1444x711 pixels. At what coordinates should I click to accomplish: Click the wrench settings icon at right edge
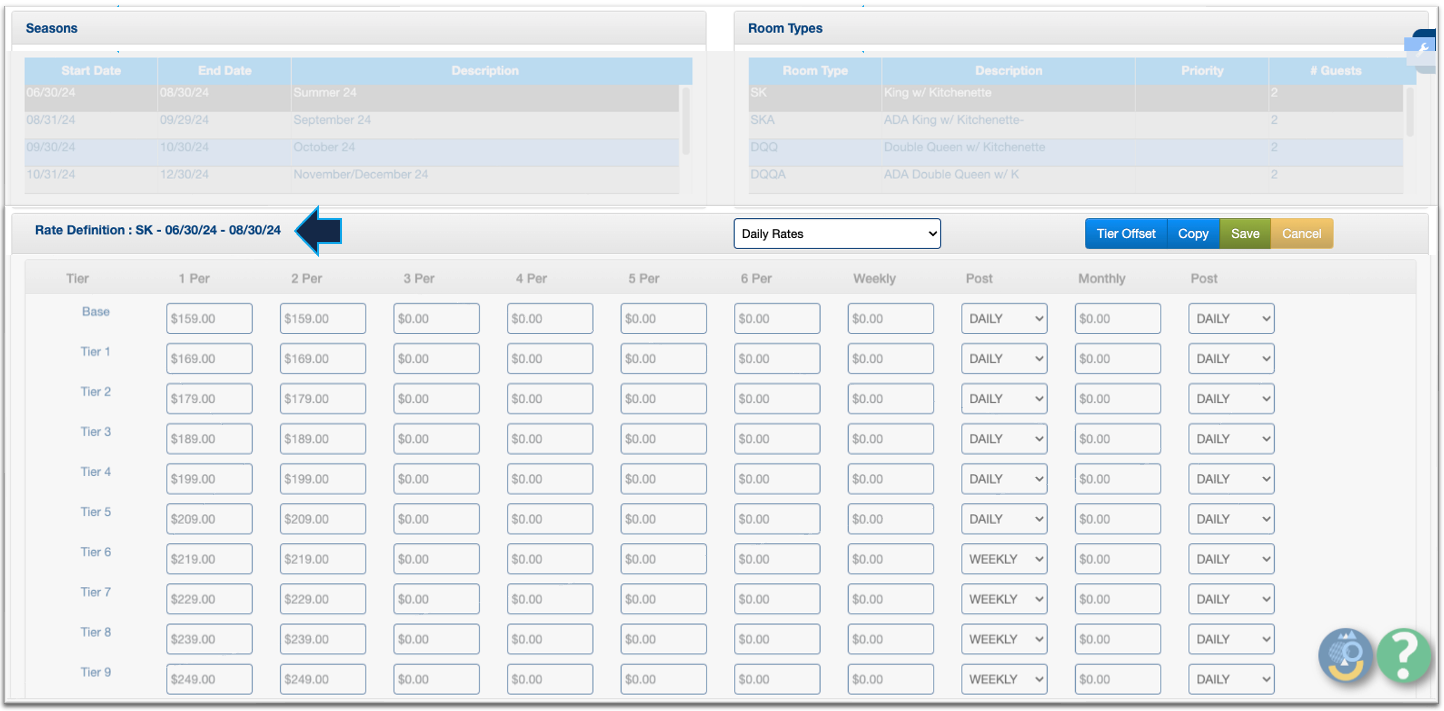[x=1424, y=49]
